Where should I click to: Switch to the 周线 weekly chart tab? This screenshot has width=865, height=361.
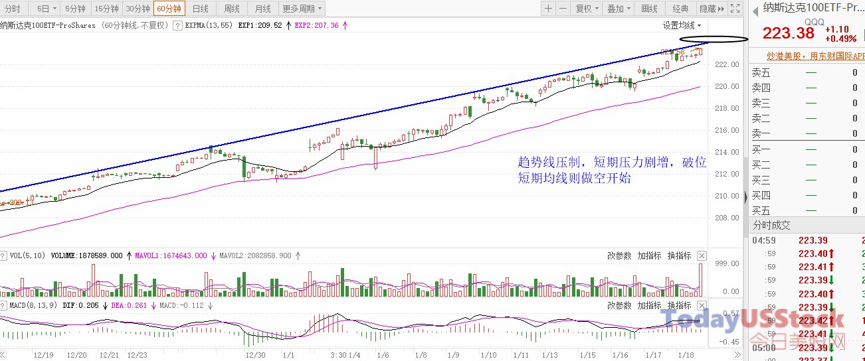[x=231, y=8]
